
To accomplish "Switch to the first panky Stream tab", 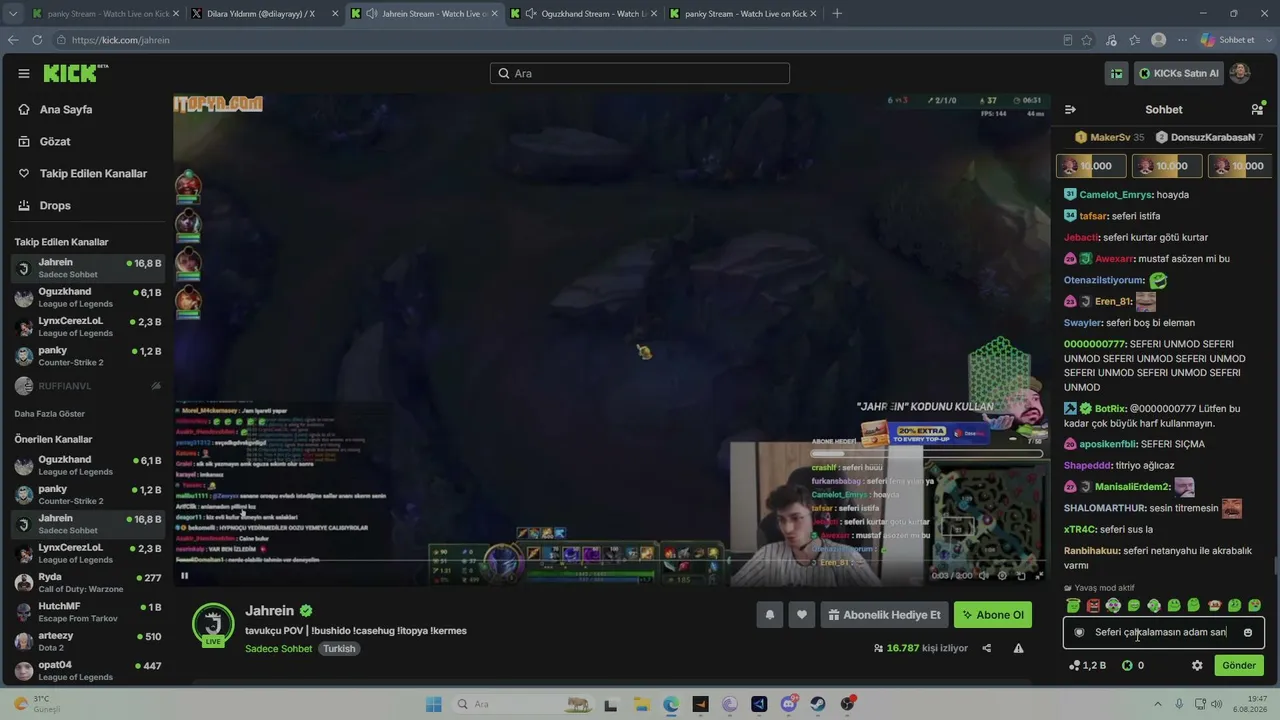I will click(x=102, y=14).
